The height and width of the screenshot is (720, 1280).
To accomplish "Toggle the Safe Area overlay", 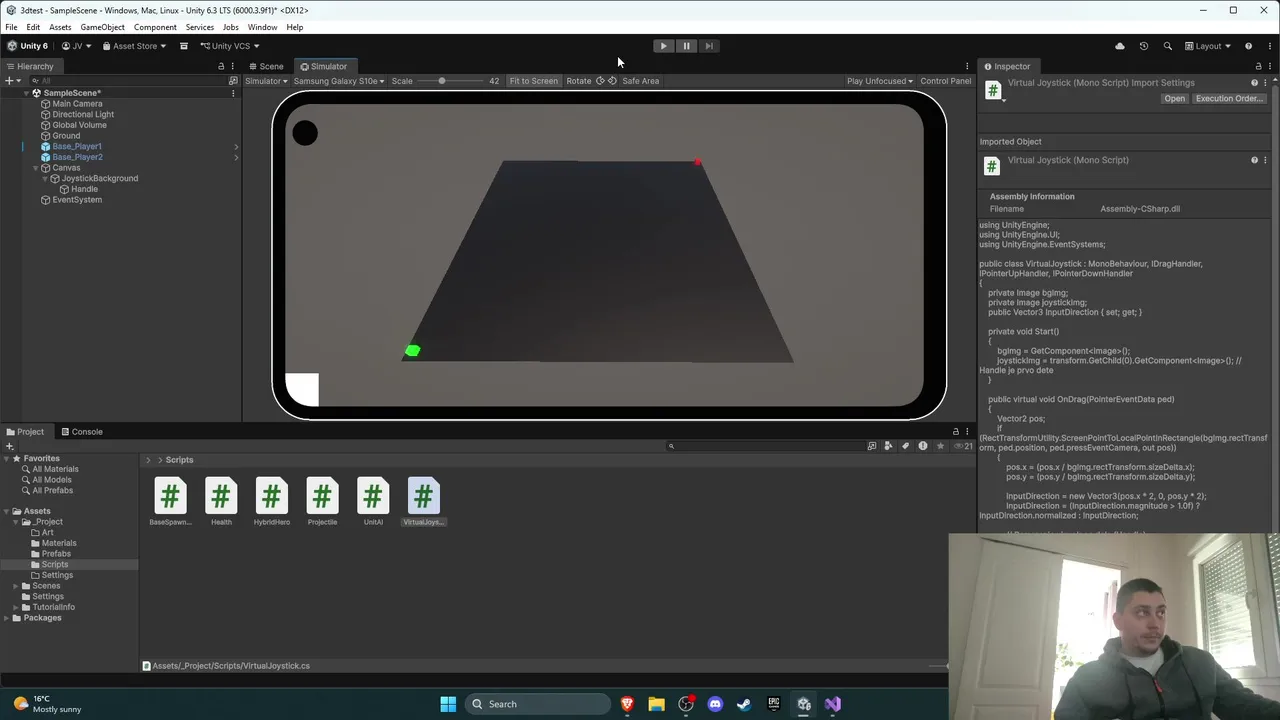I will 640,81.
